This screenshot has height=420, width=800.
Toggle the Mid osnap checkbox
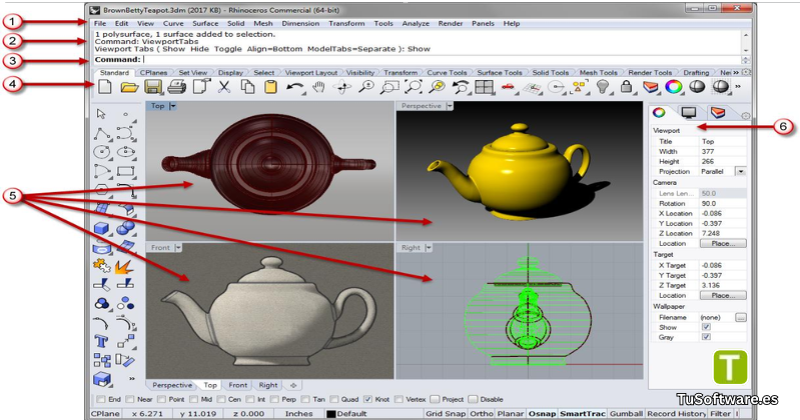[x=193, y=399]
